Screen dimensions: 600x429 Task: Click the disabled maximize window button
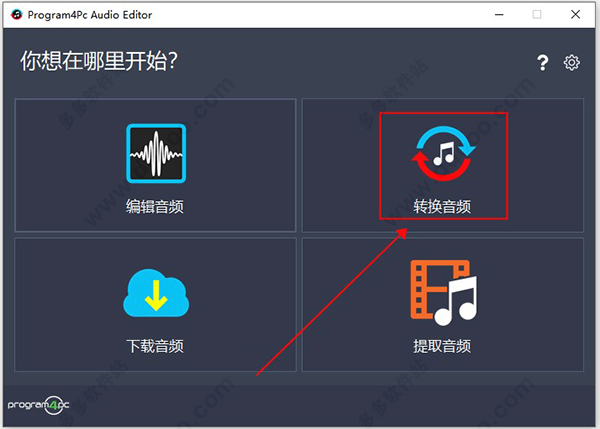click(537, 15)
